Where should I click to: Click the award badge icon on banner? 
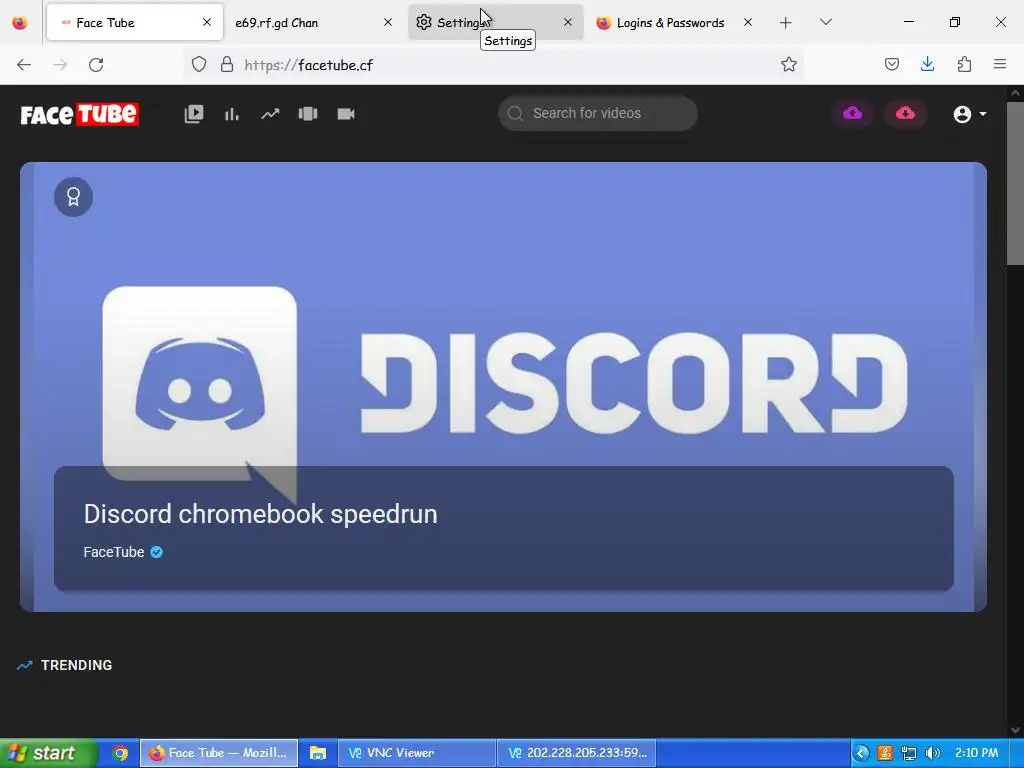tap(73, 197)
